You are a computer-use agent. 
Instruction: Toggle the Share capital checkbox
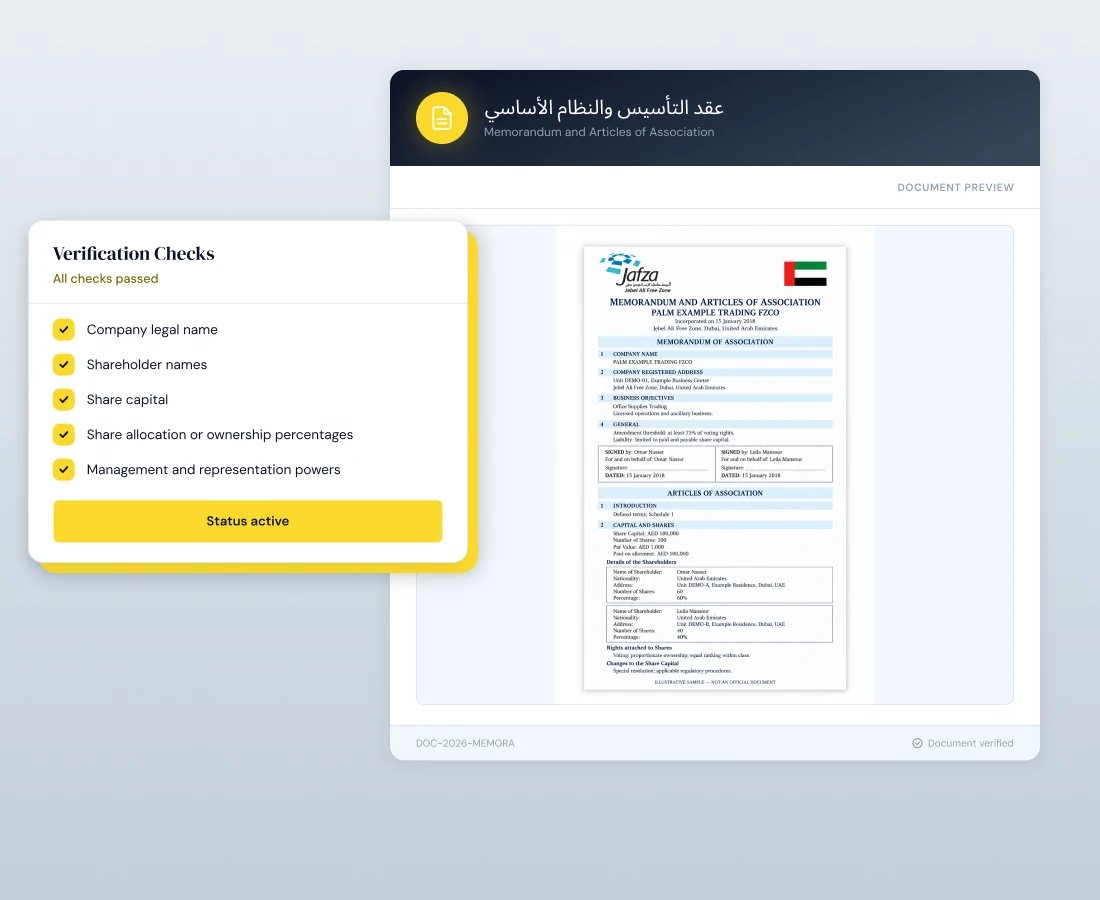click(x=64, y=399)
